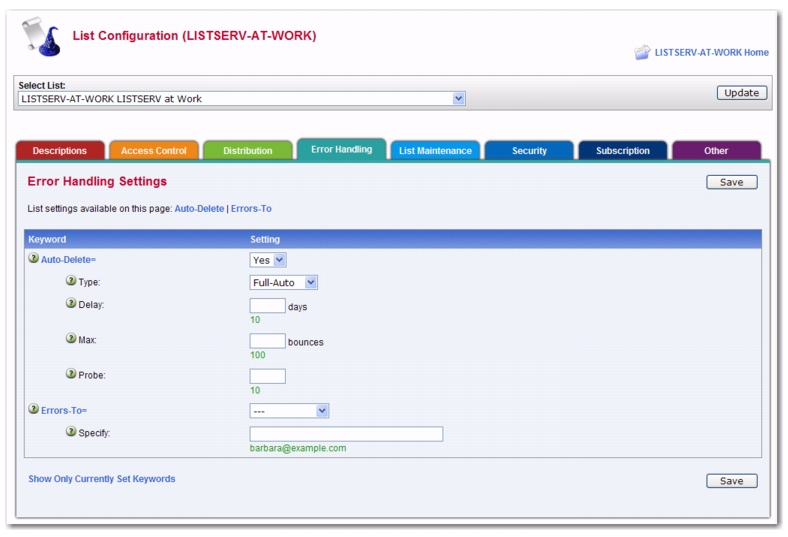This screenshot has height=537, width=788.
Task: Click the Update button
Action: [x=742, y=92]
